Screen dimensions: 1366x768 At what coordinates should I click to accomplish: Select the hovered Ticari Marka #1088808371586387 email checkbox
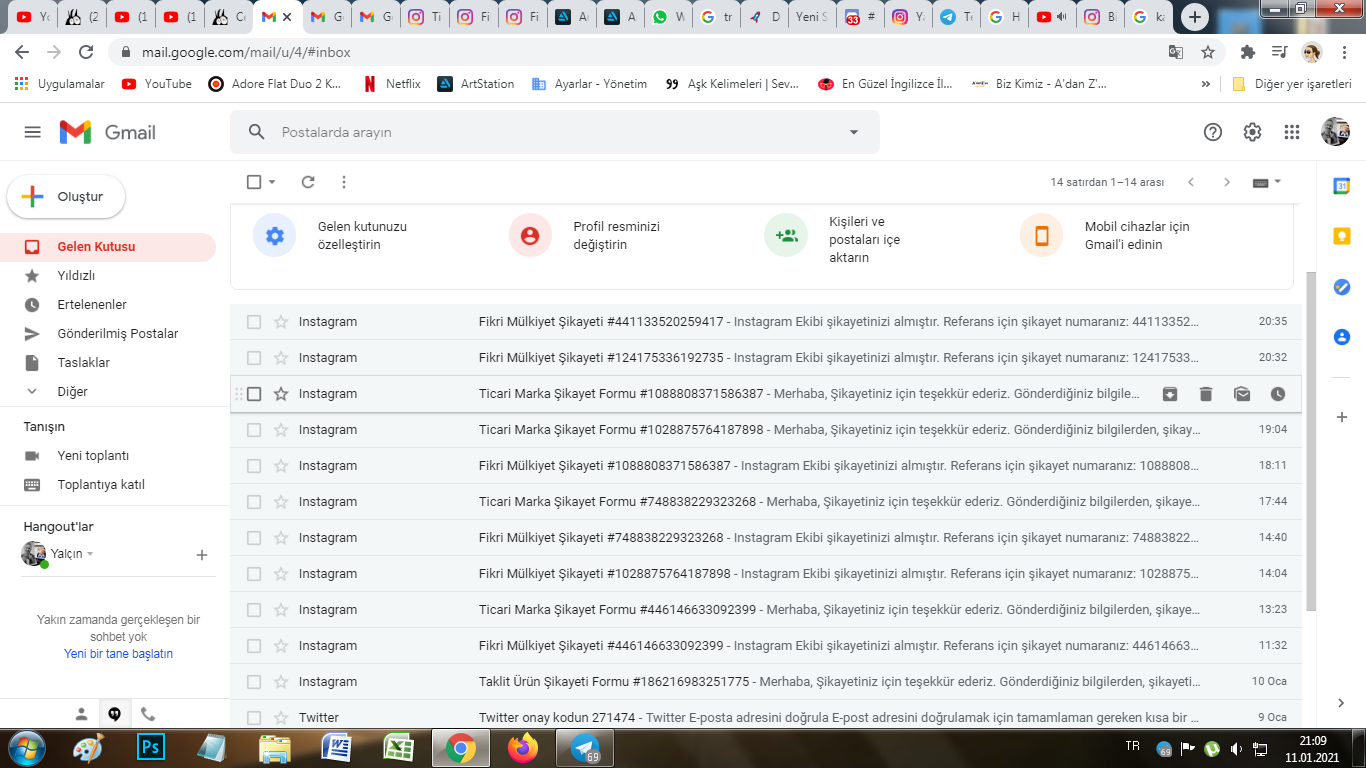[x=254, y=394]
